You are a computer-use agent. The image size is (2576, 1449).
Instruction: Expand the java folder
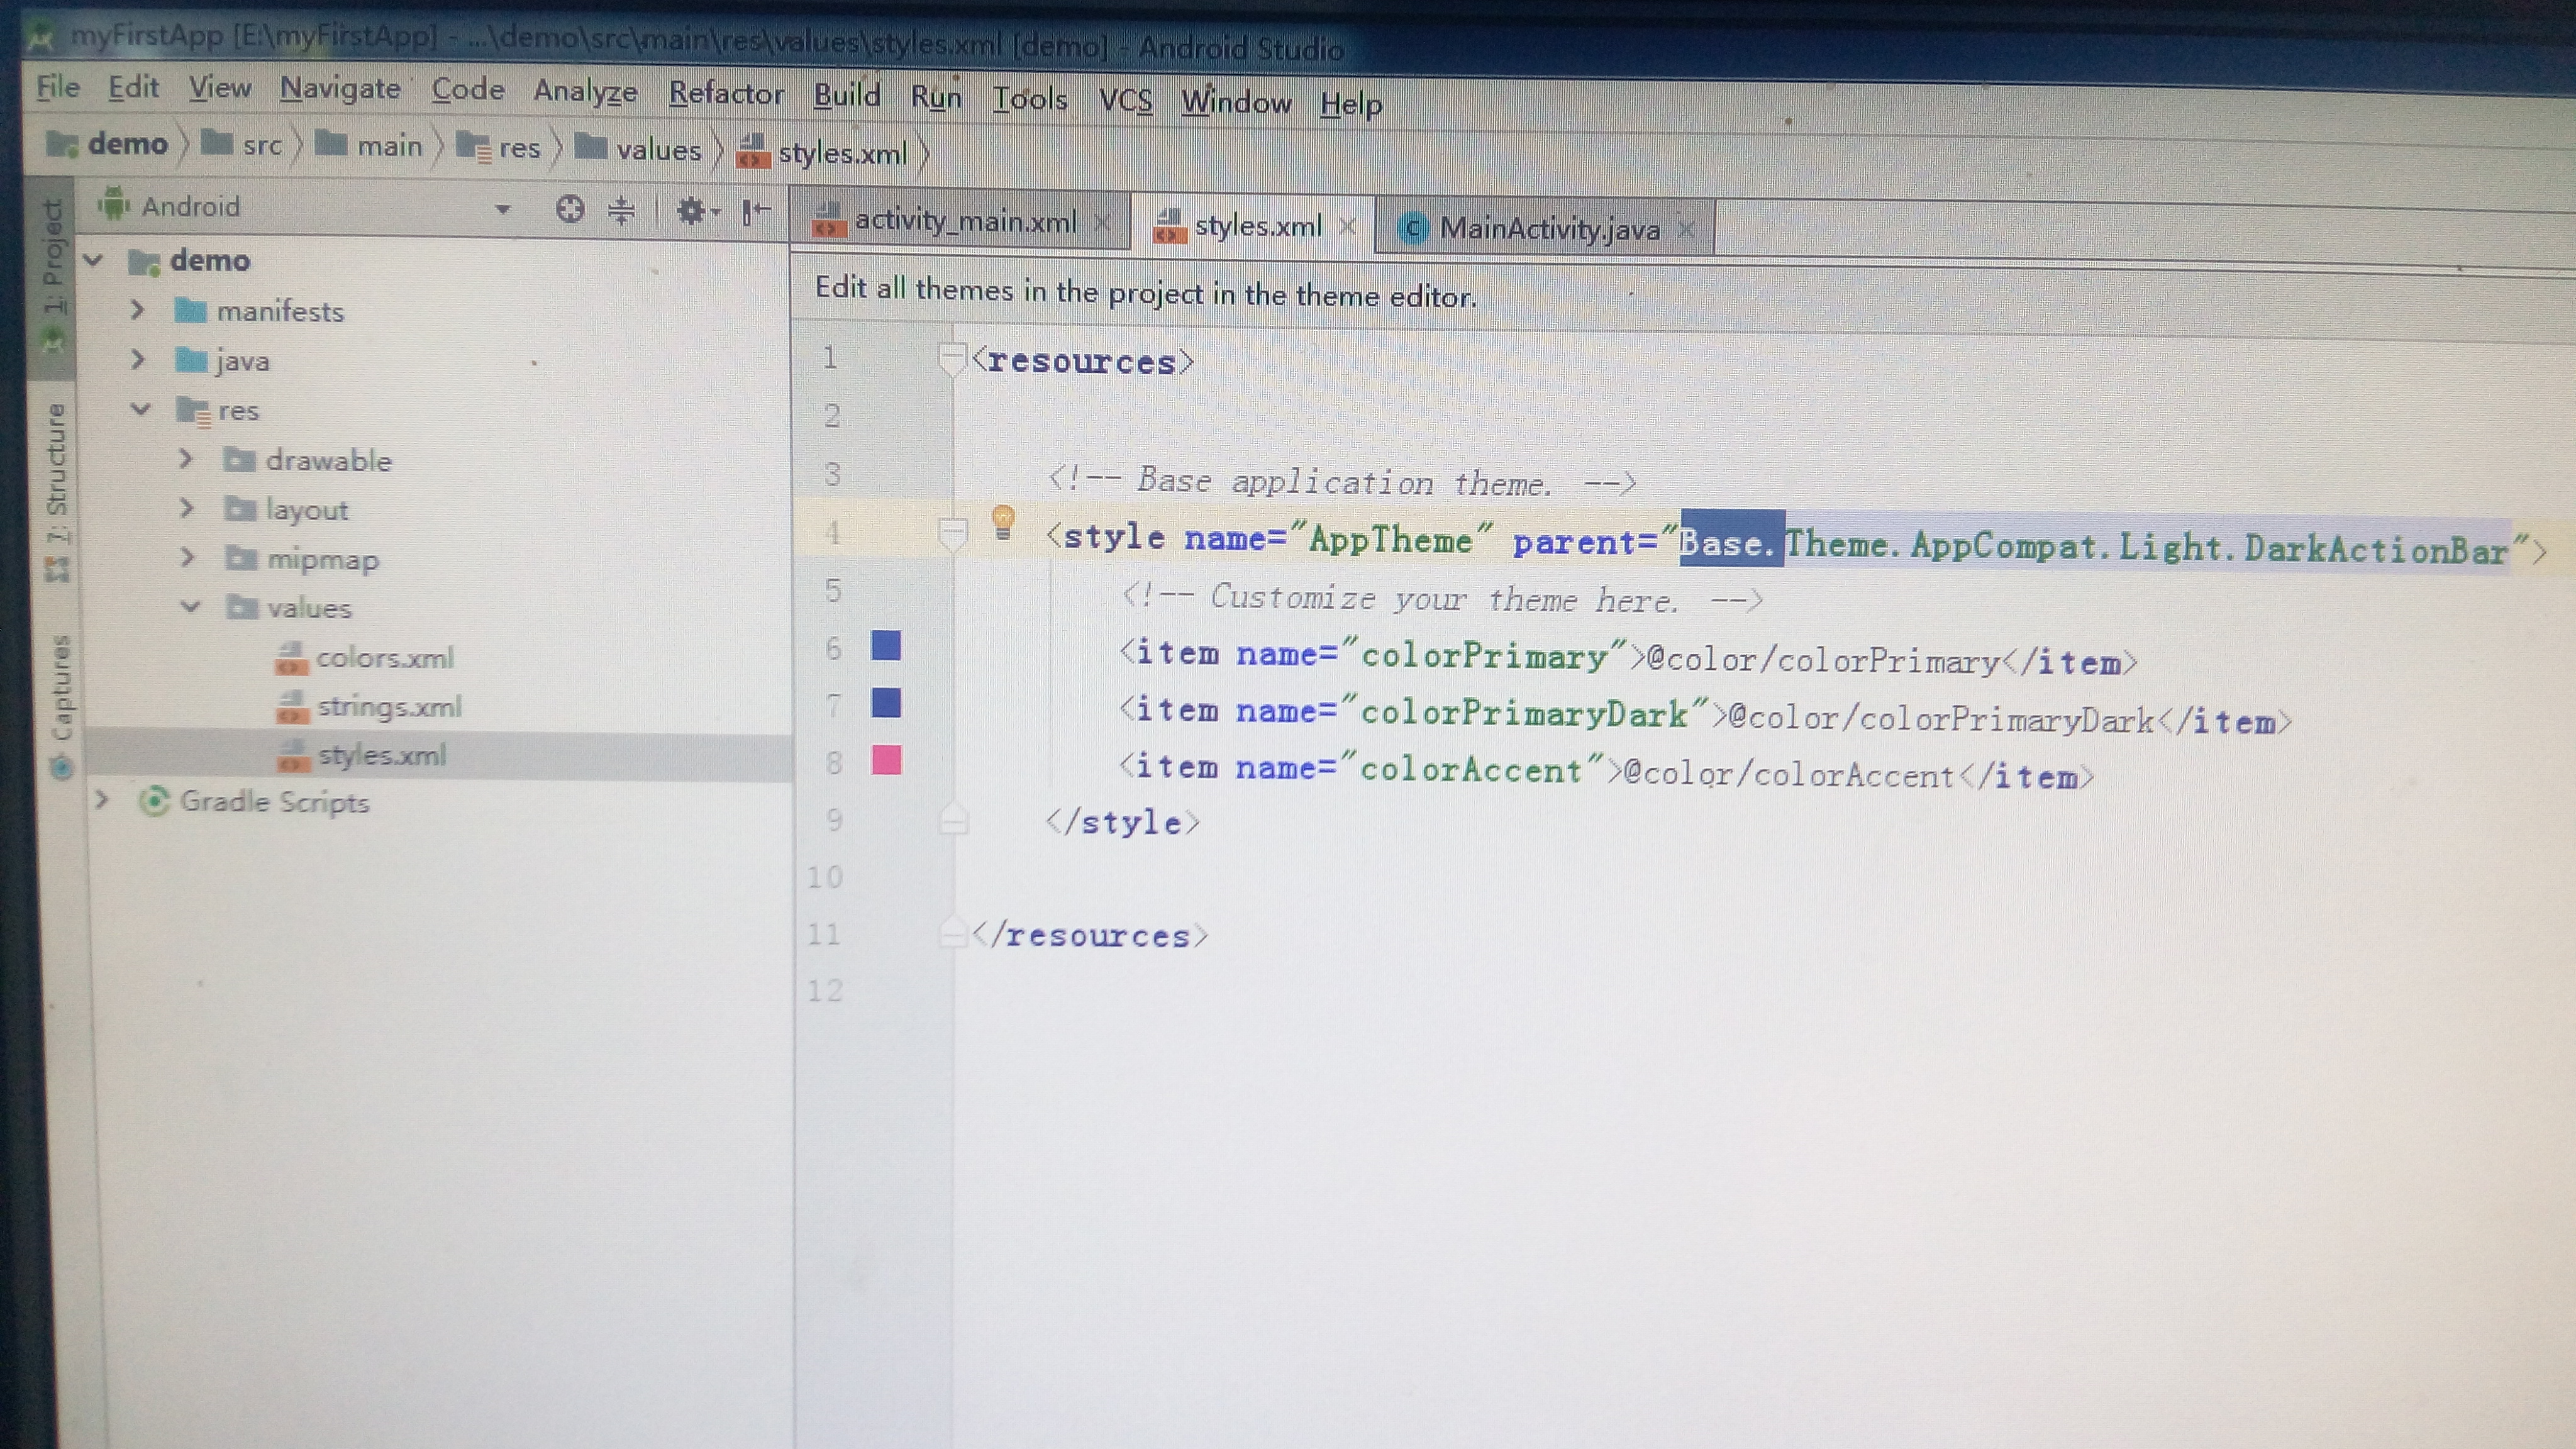(138, 359)
